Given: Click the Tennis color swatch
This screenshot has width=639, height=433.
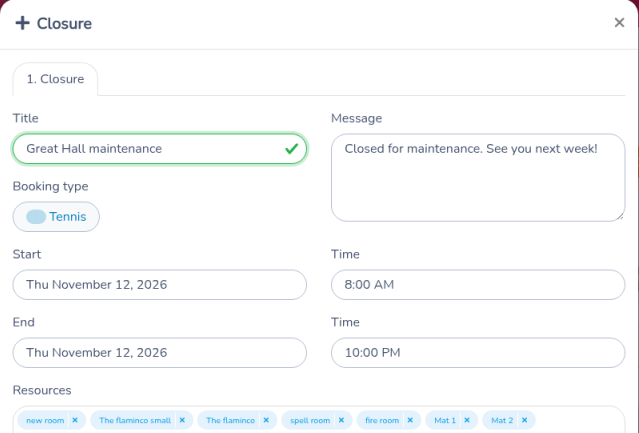Looking at the screenshot, I should (x=36, y=217).
